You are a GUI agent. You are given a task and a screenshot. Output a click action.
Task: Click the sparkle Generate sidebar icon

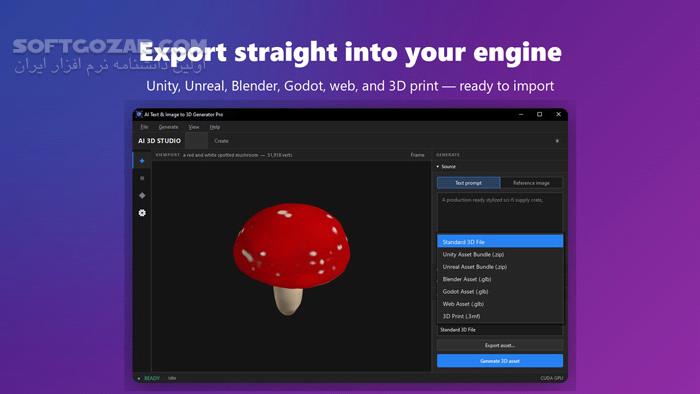pyautogui.click(x=142, y=161)
